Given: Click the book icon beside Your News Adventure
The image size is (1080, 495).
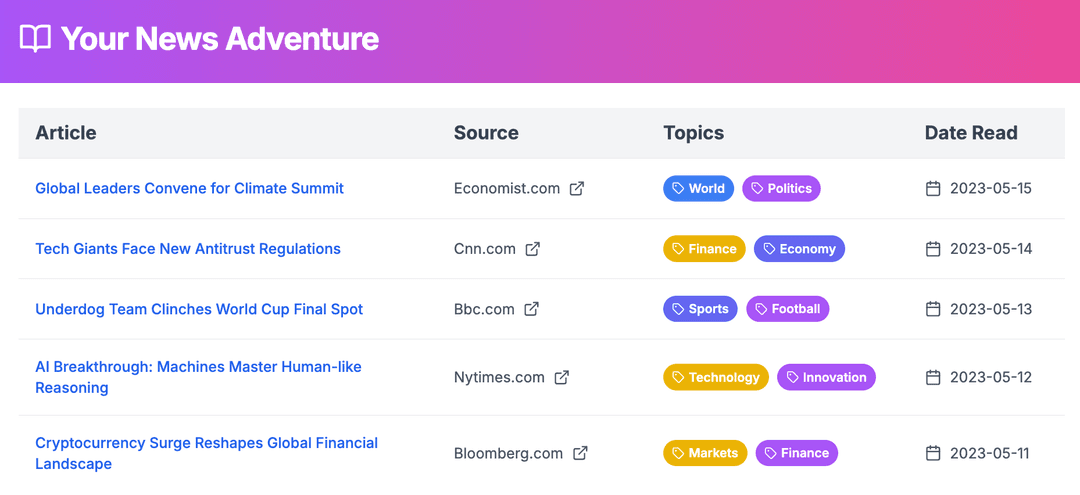Looking at the screenshot, I should click(35, 39).
